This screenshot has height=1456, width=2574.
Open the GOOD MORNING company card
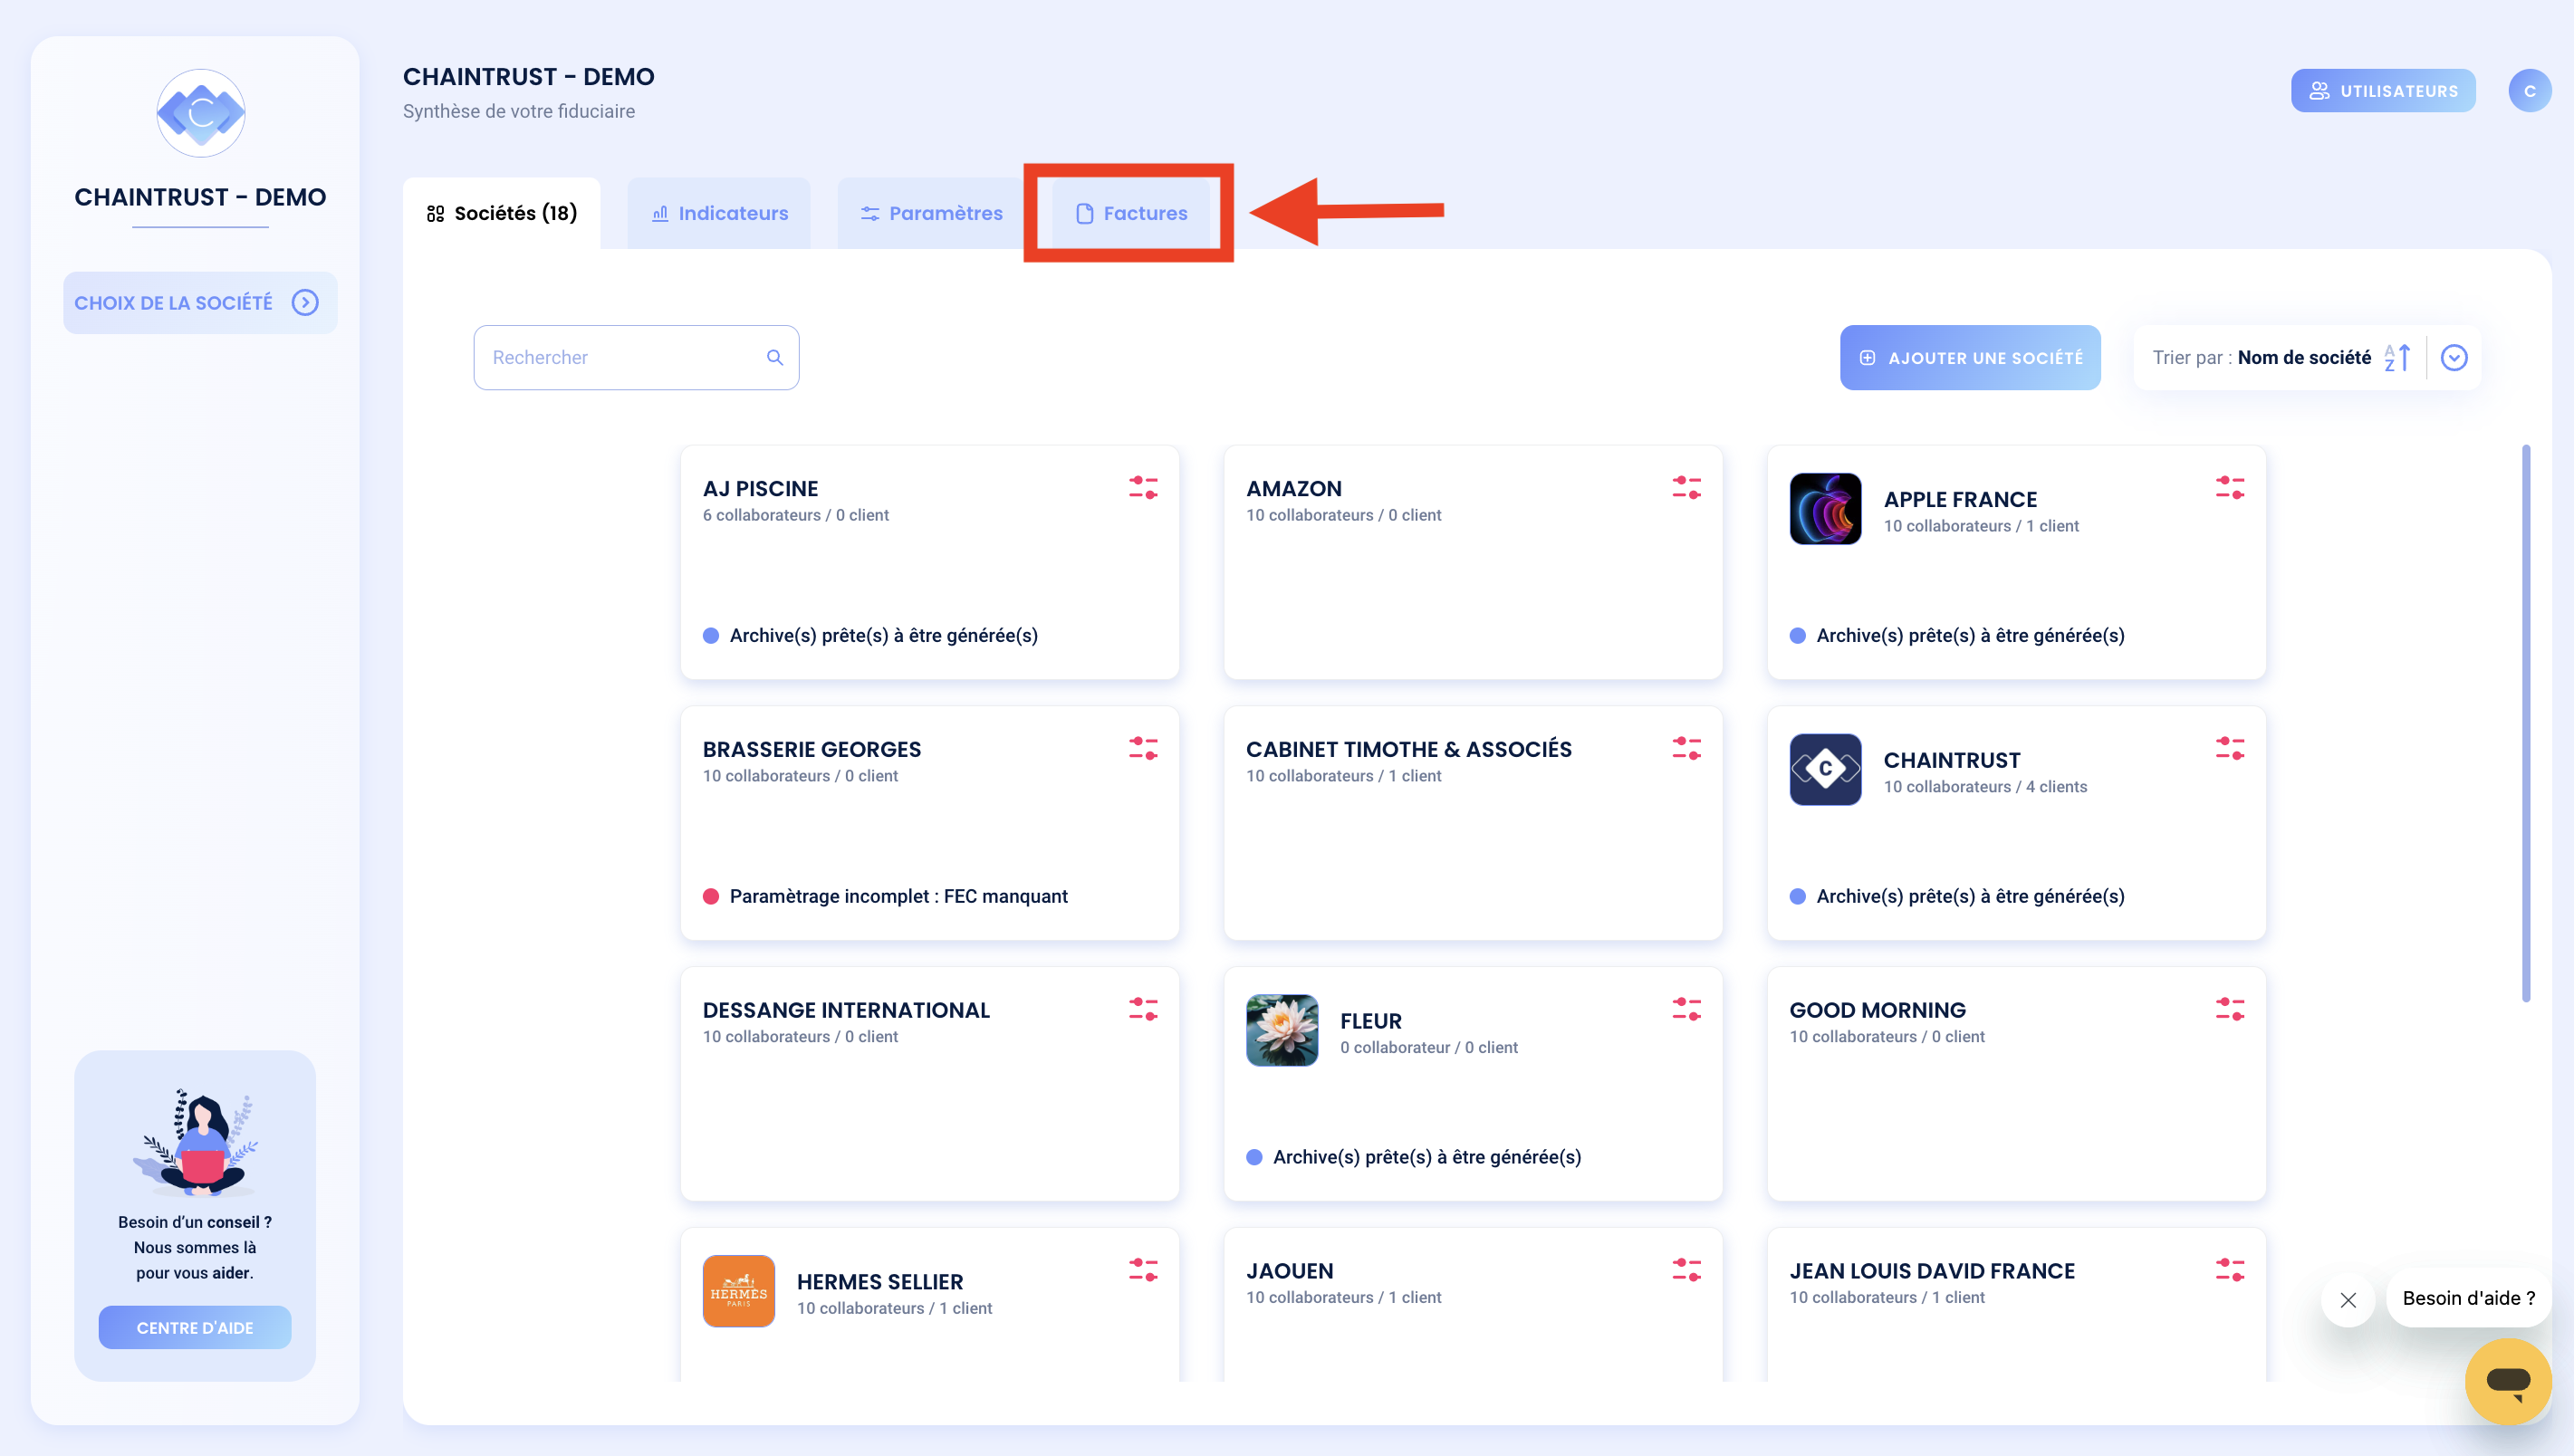[2016, 1083]
